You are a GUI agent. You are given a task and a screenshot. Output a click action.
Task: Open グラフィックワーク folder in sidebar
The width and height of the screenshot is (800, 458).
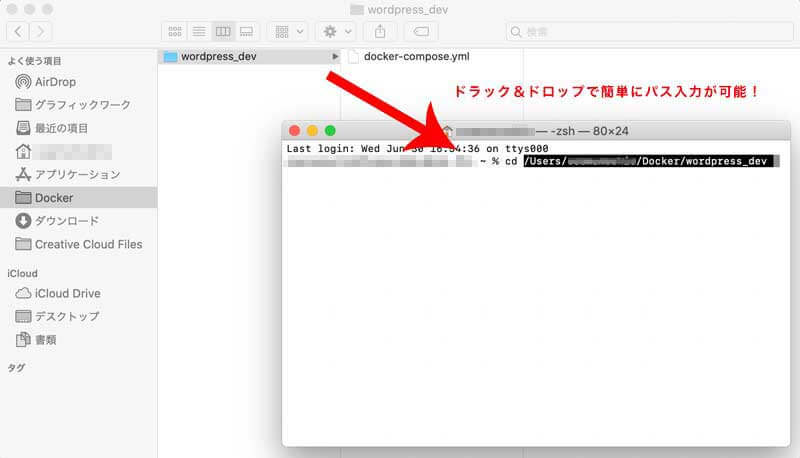tap(78, 105)
